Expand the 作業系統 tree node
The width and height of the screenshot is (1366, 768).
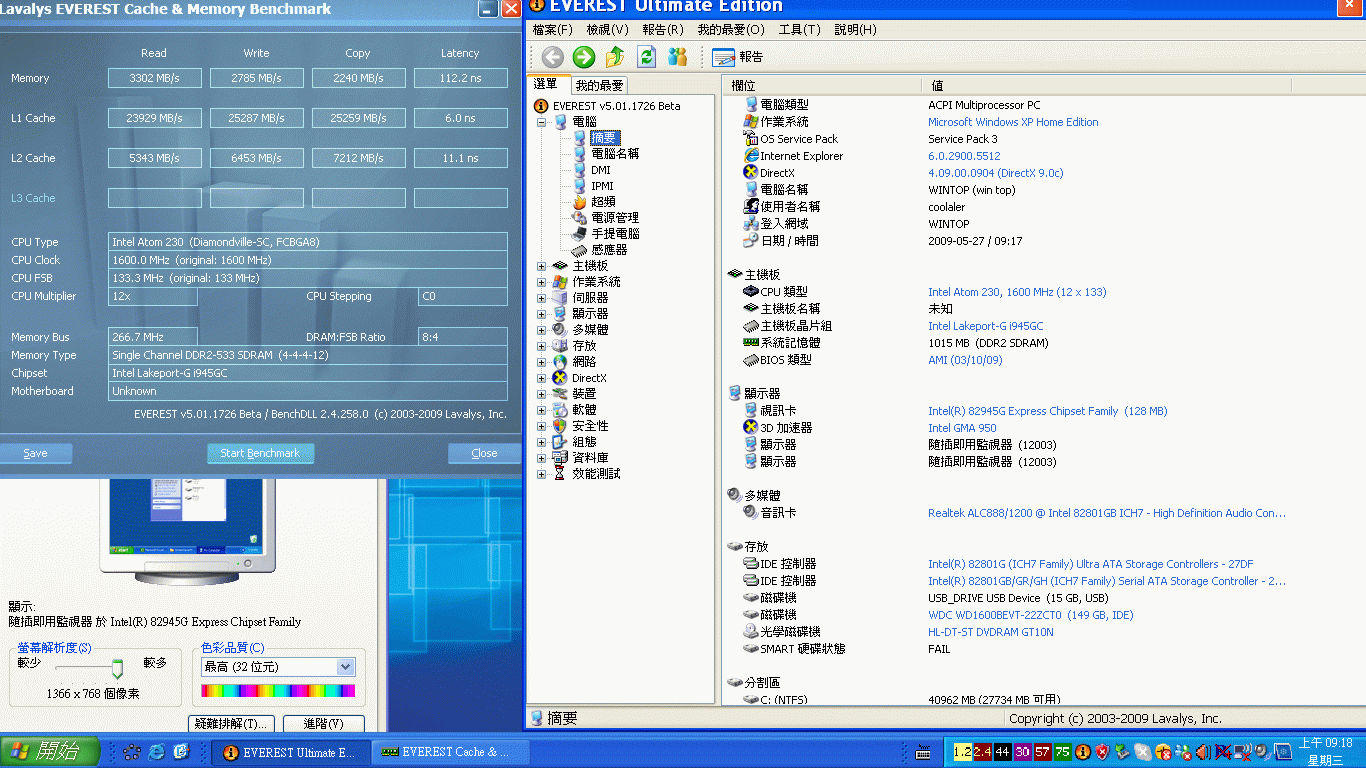542,282
